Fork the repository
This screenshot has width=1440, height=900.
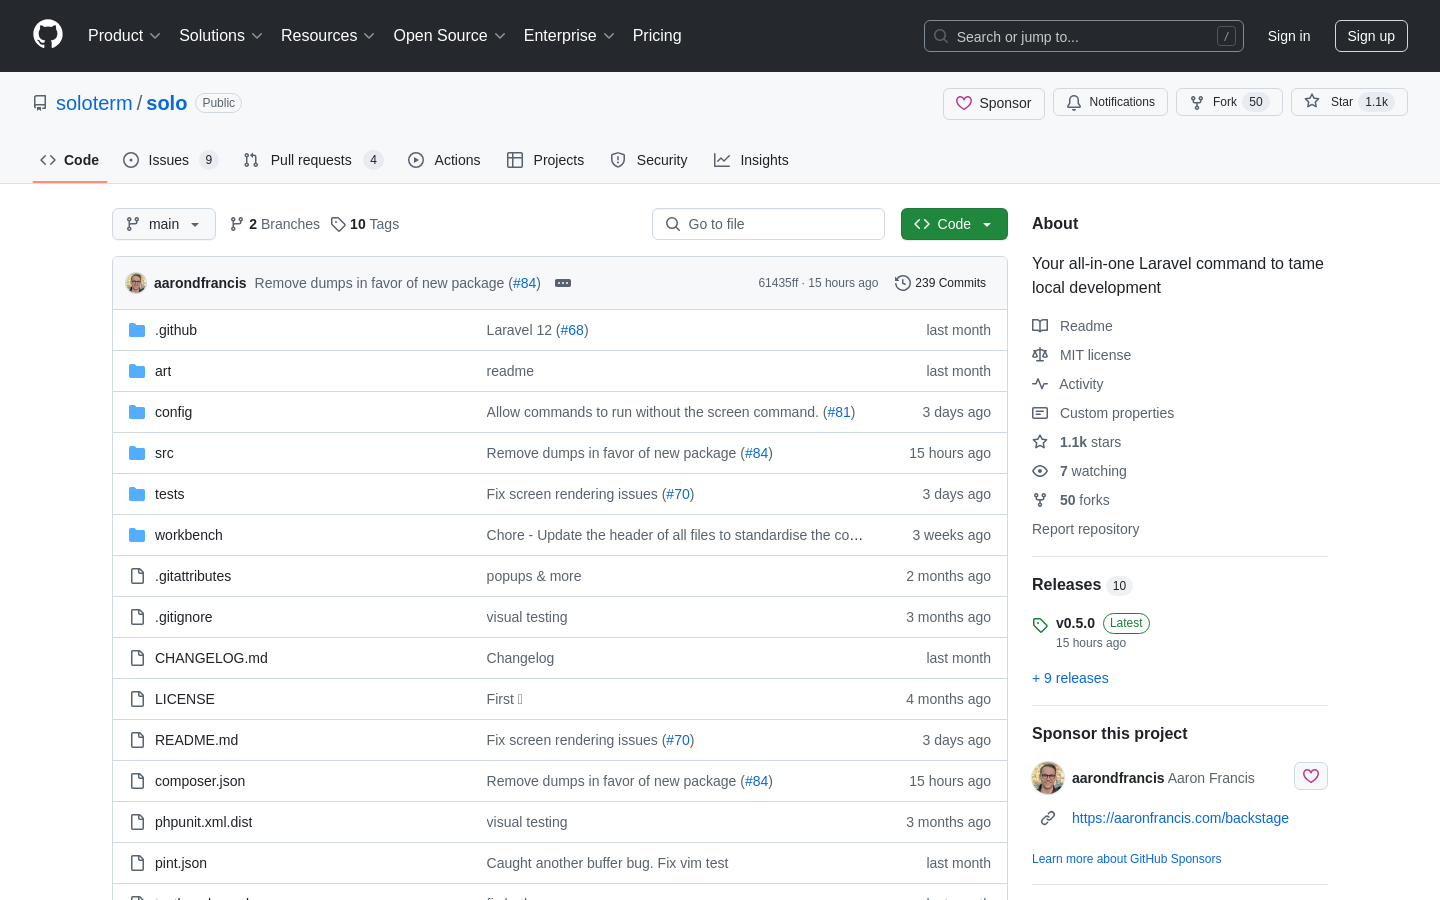pos(1229,102)
